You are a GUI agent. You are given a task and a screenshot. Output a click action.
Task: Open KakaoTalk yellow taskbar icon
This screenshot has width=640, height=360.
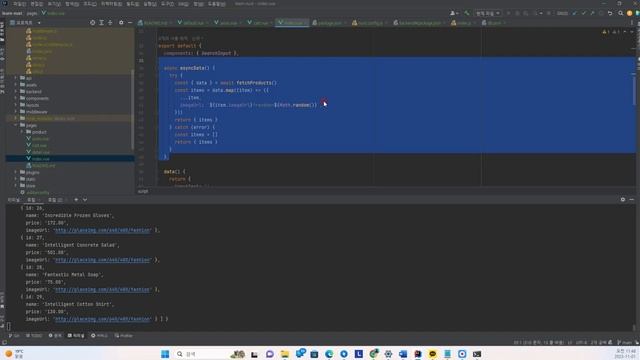433,354
